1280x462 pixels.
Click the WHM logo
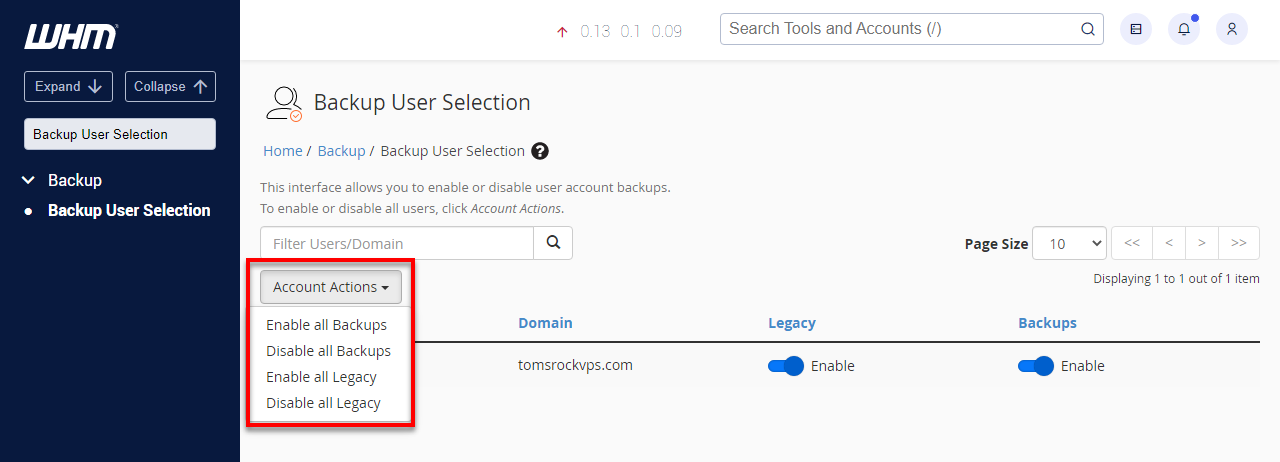(70, 37)
